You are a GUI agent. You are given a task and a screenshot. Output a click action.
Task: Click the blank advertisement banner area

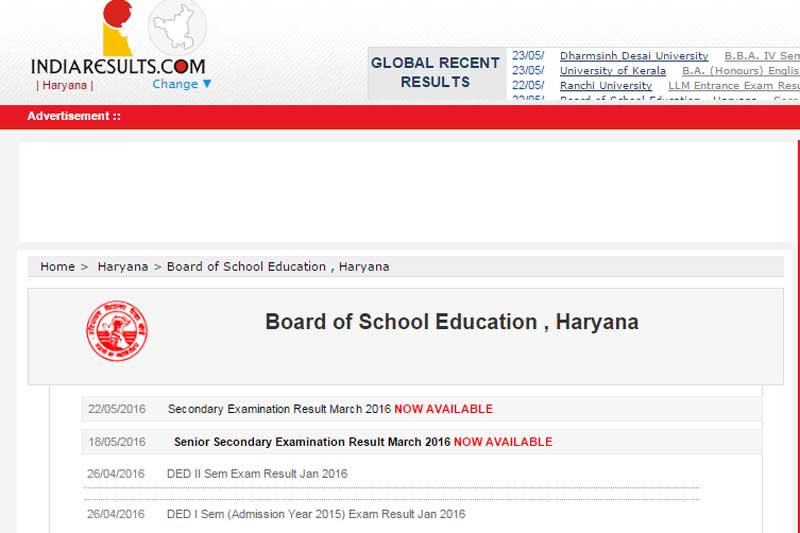[400, 190]
